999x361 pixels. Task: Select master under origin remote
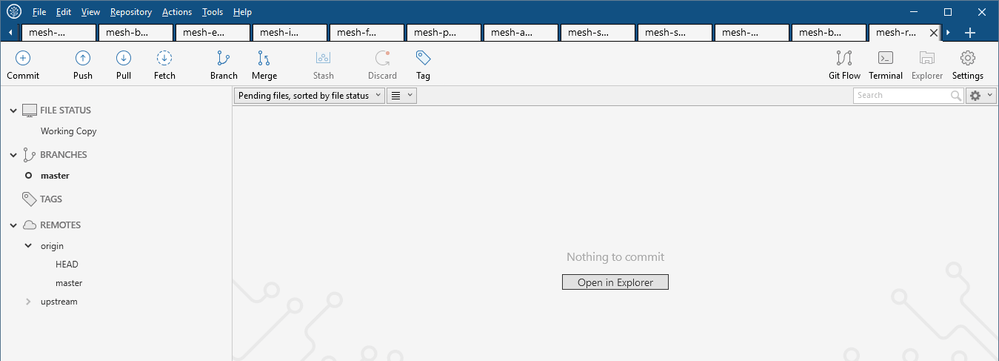point(69,283)
